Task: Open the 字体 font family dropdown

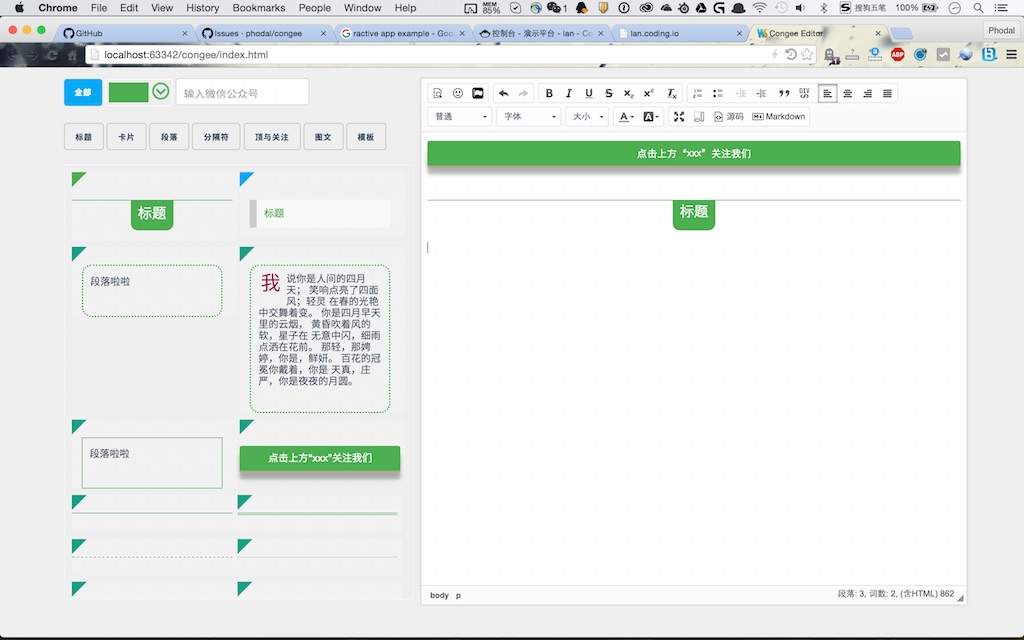Action: point(528,116)
